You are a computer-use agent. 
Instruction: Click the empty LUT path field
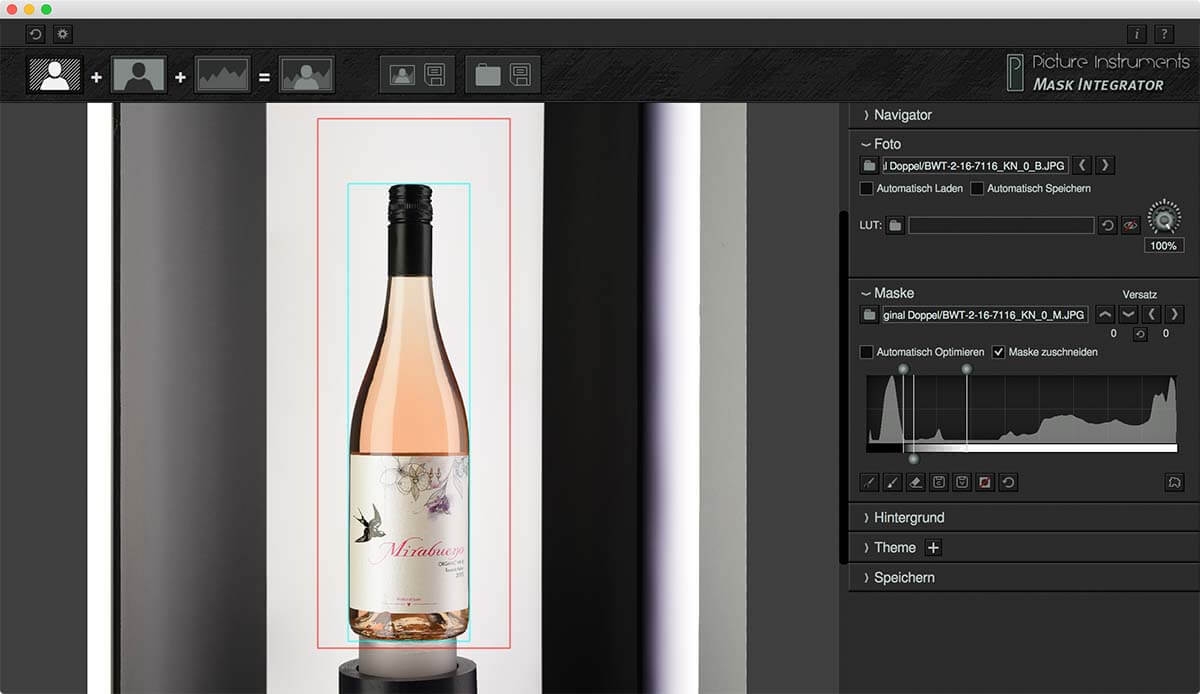tap(1001, 226)
